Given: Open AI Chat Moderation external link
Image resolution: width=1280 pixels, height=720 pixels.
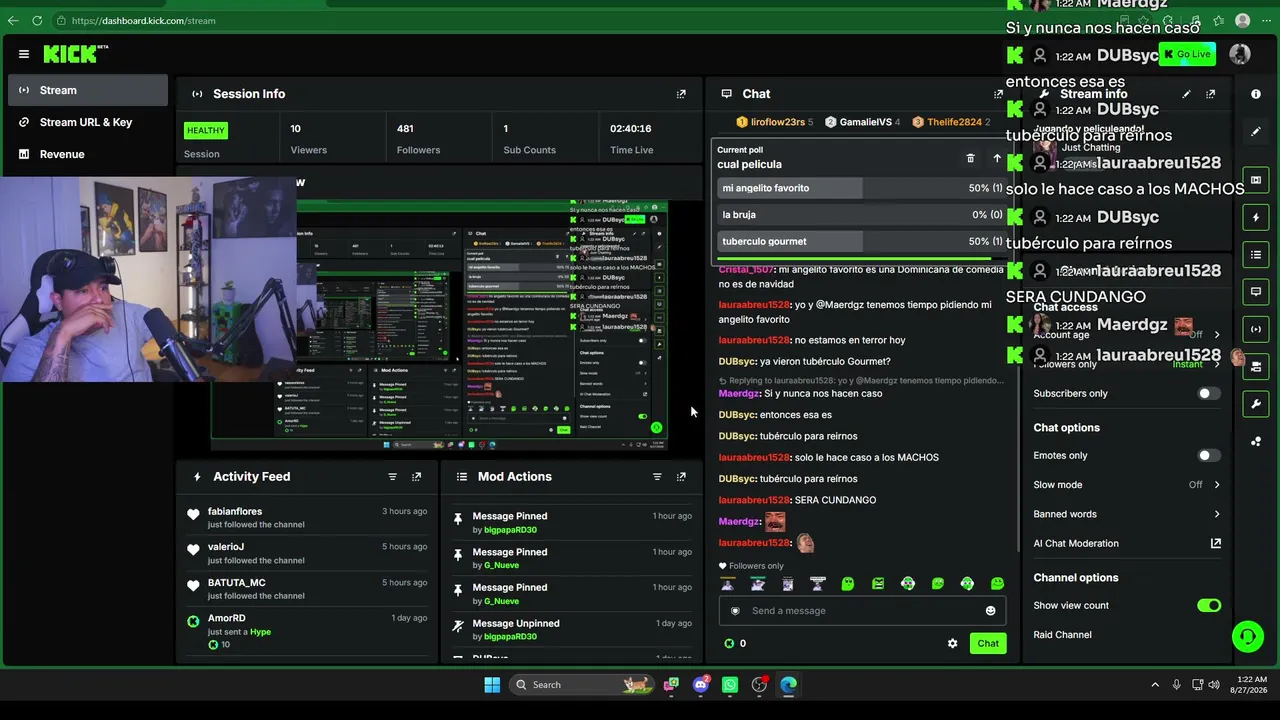Looking at the screenshot, I should [1216, 543].
